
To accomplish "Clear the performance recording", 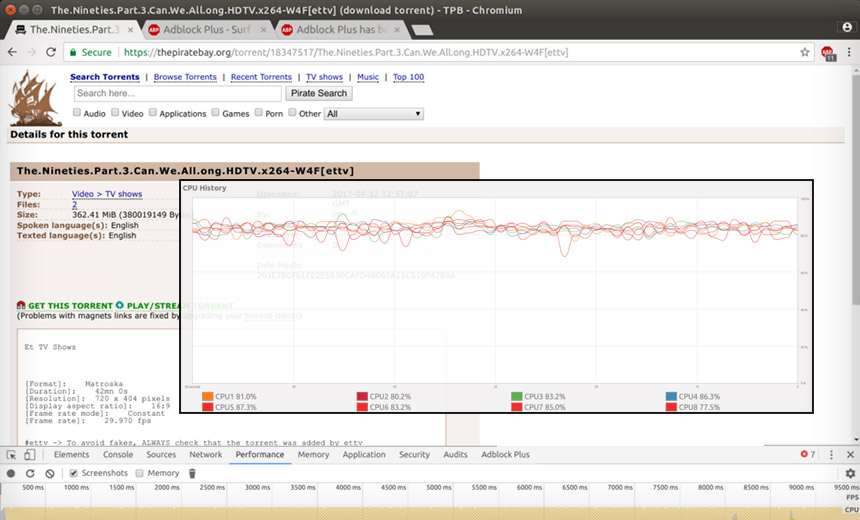I will point(50,473).
